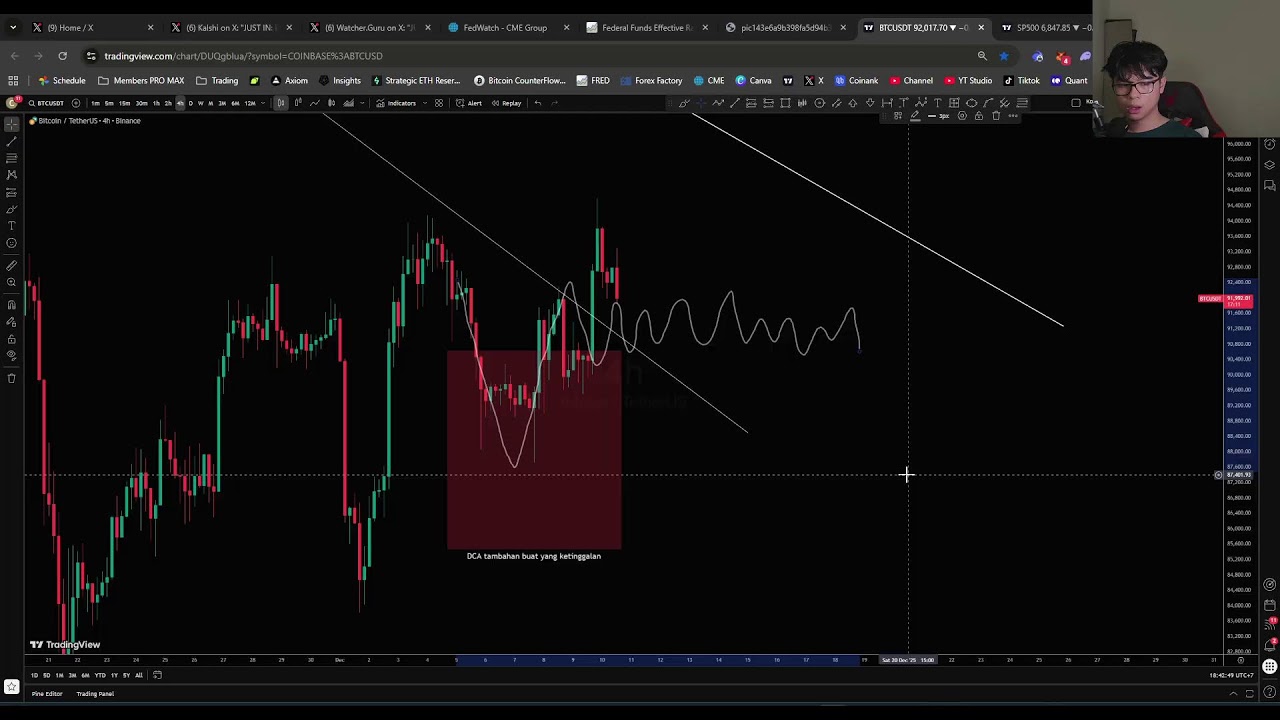
Task: Open the favorites star icon at bottom left
Action: (x=11, y=687)
